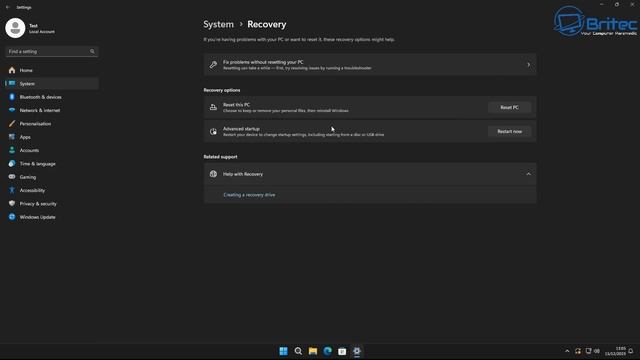This screenshot has width=640, height=360.
Task: Open File Explorer from the taskbar
Action: click(313, 351)
